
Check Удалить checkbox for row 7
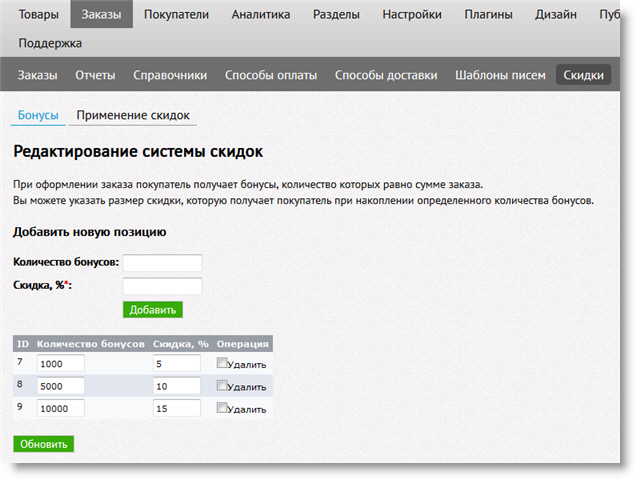(x=221, y=363)
